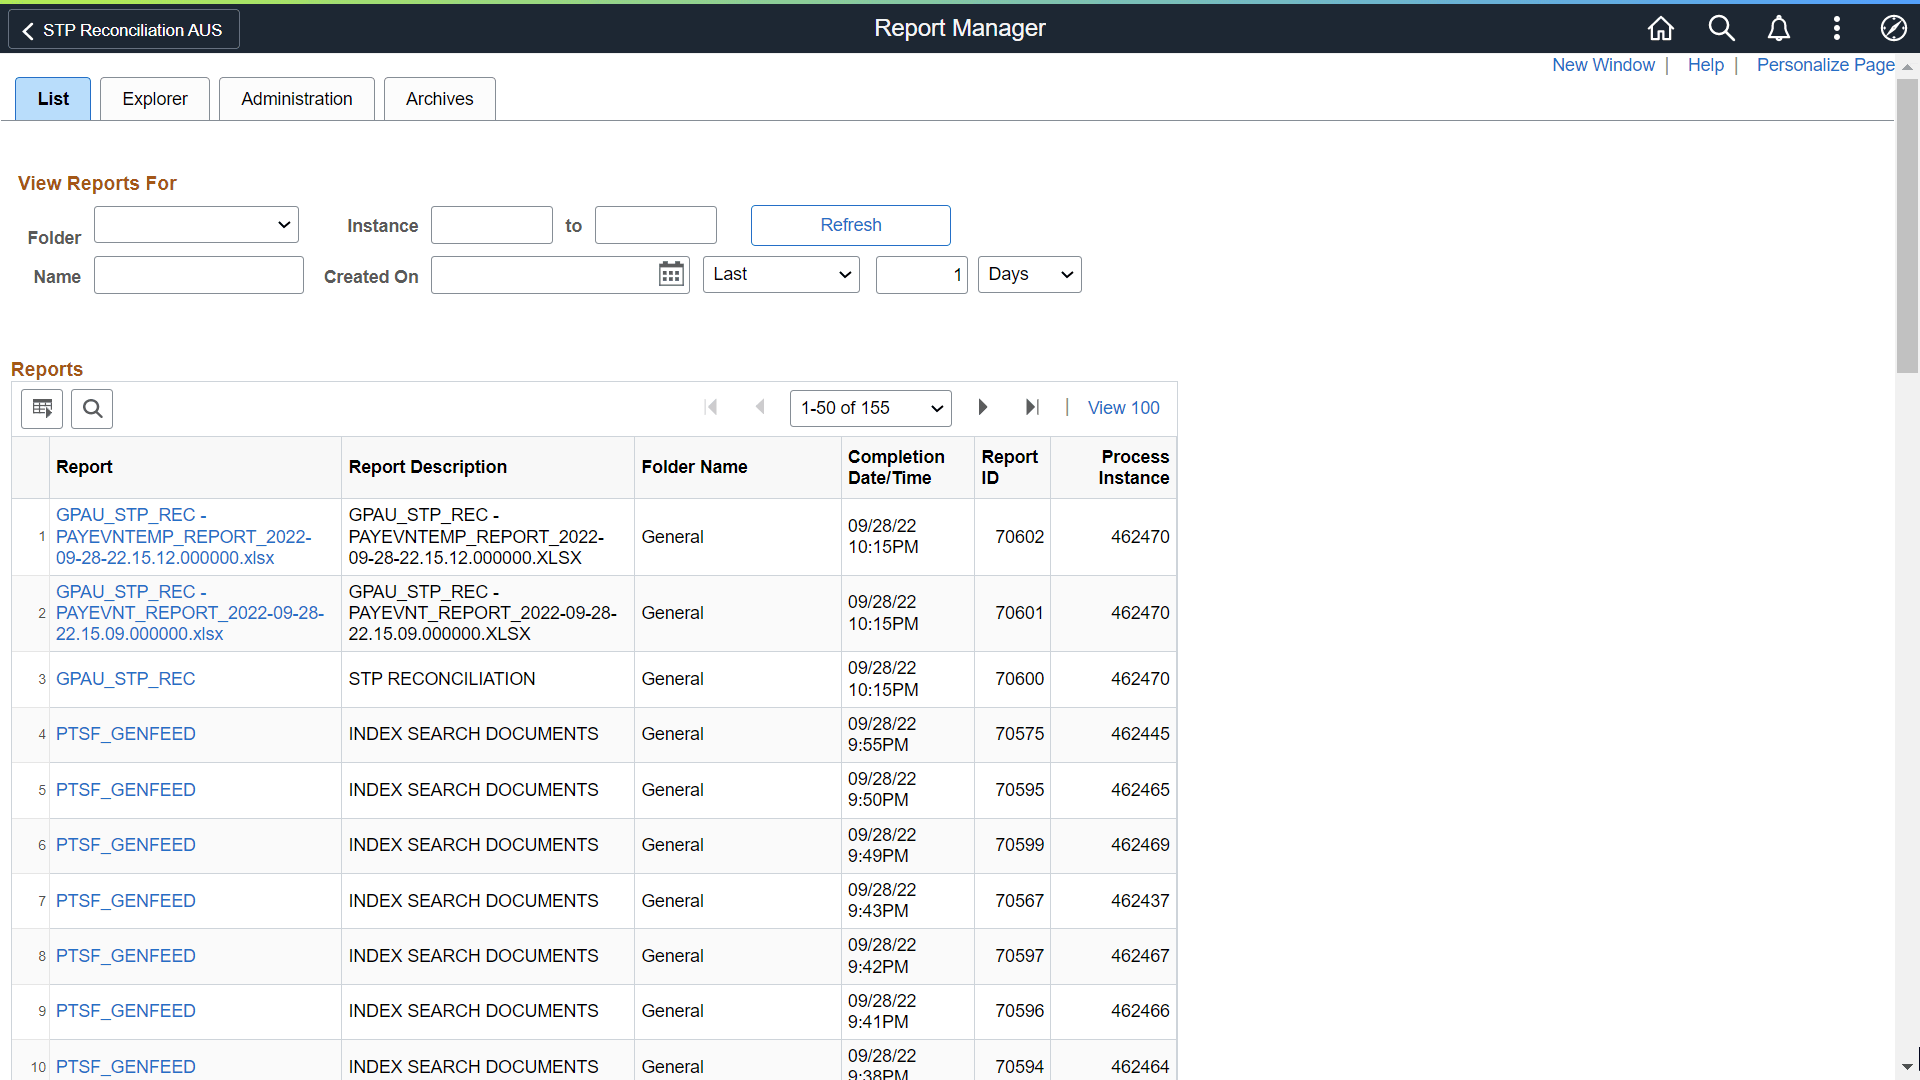Go to the next page of reports
Screen dimensions: 1920x1080
click(x=983, y=407)
